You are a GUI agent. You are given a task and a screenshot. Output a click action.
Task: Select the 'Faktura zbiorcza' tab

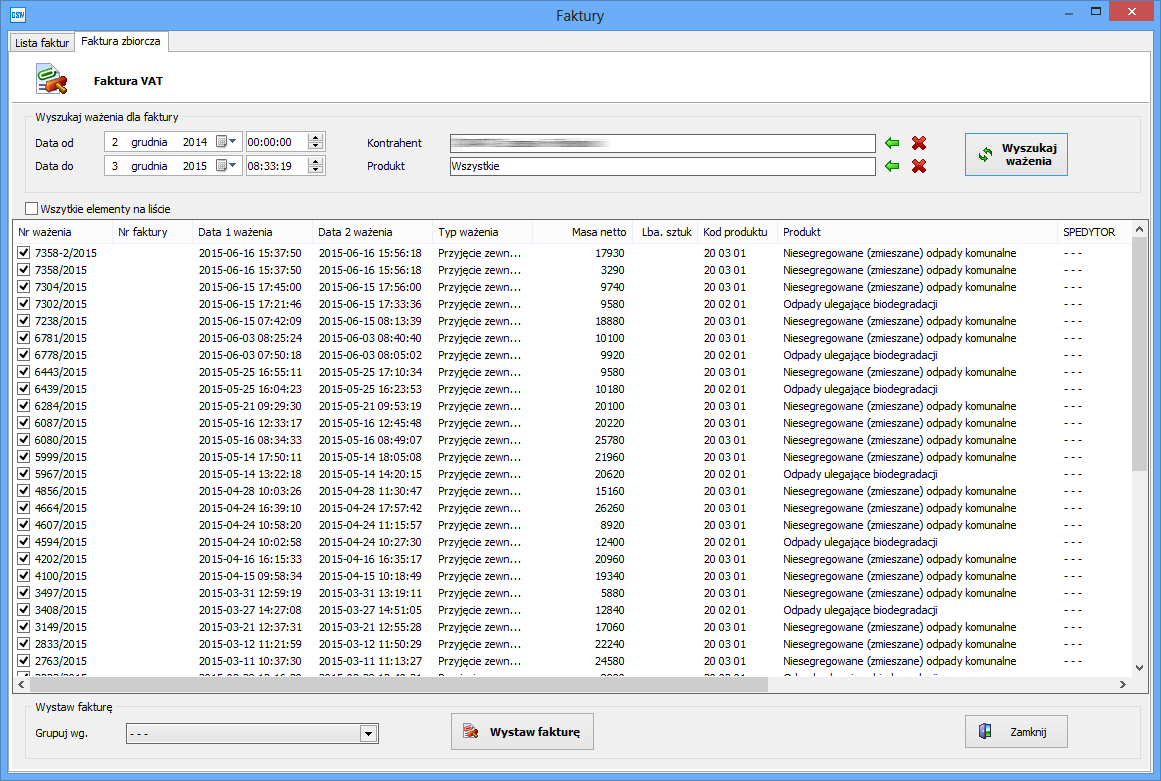[x=121, y=42]
